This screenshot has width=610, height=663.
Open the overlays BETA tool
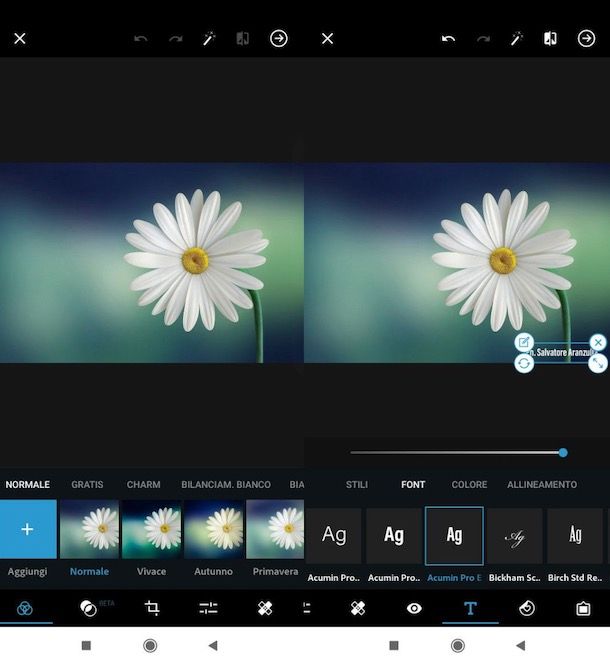(88, 608)
